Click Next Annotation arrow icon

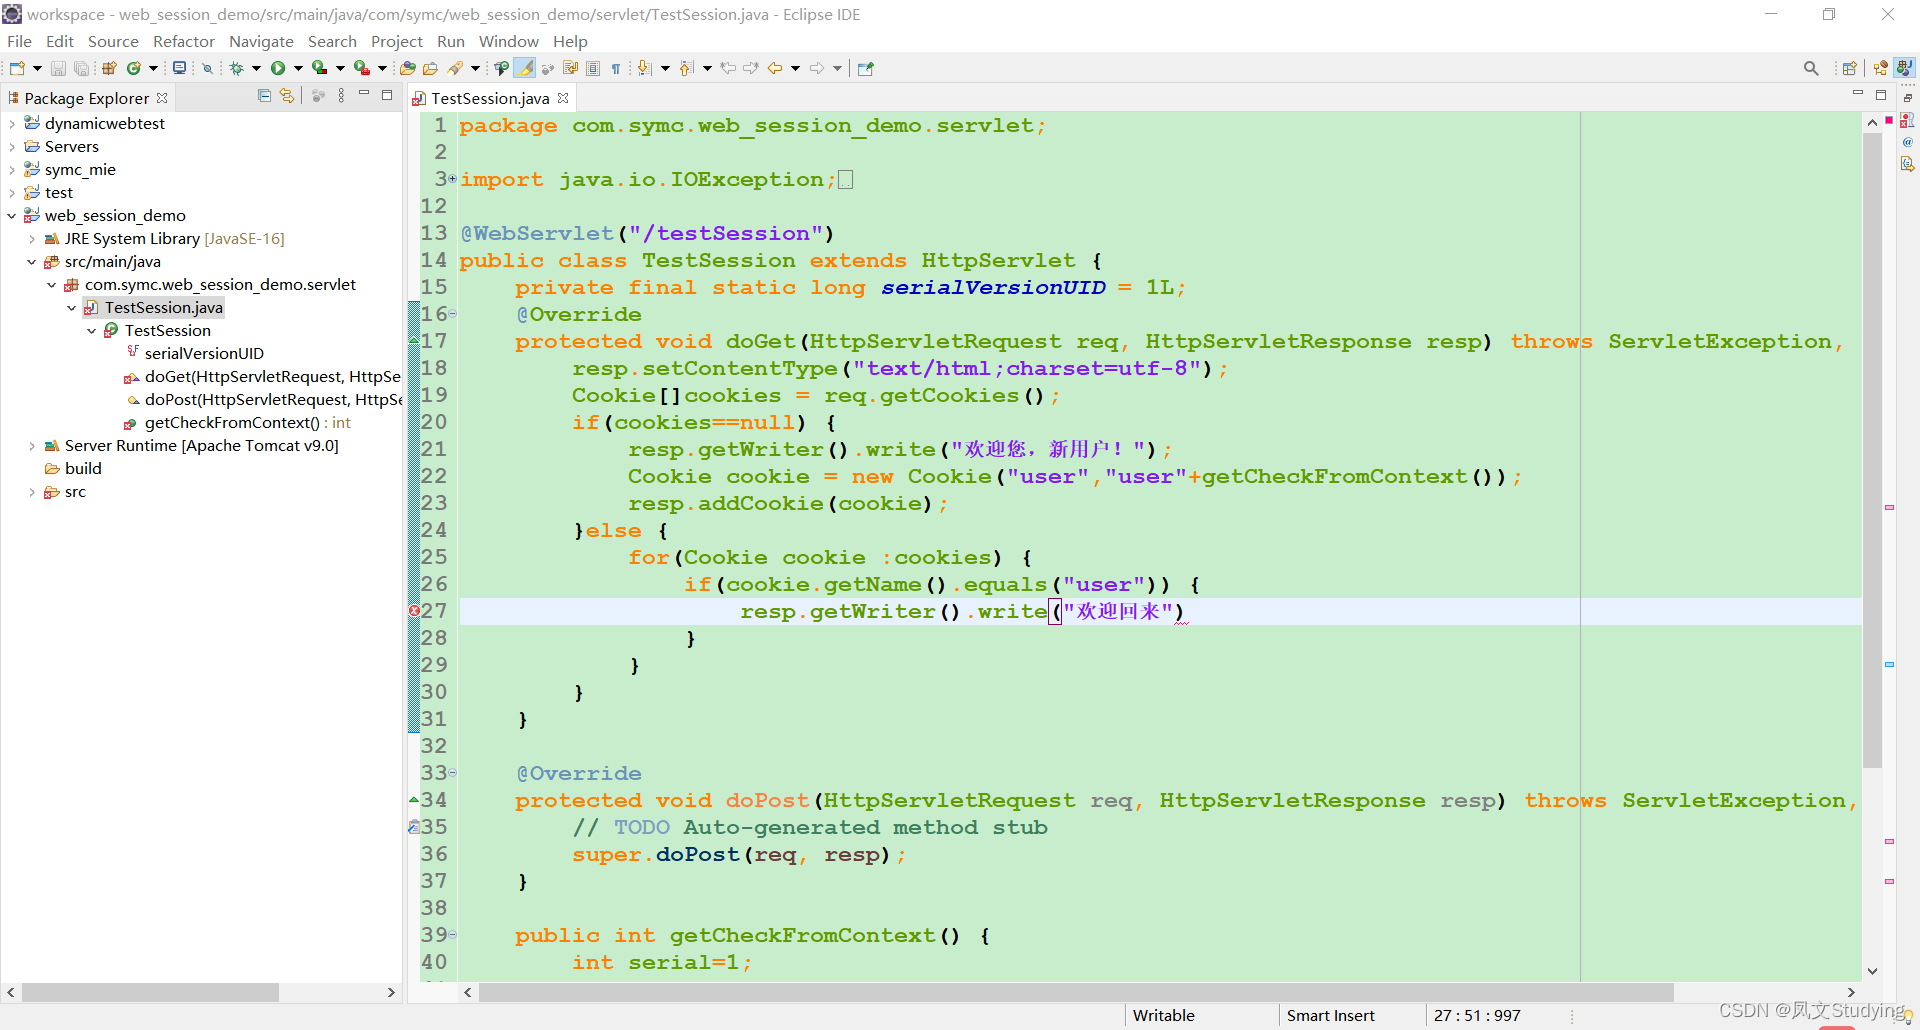point(645,68)
